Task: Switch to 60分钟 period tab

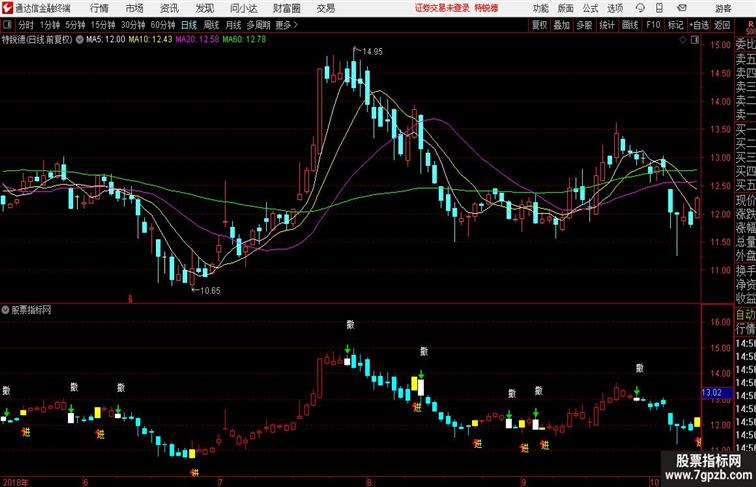Action: pyautogui.click(x=163, y=25)
